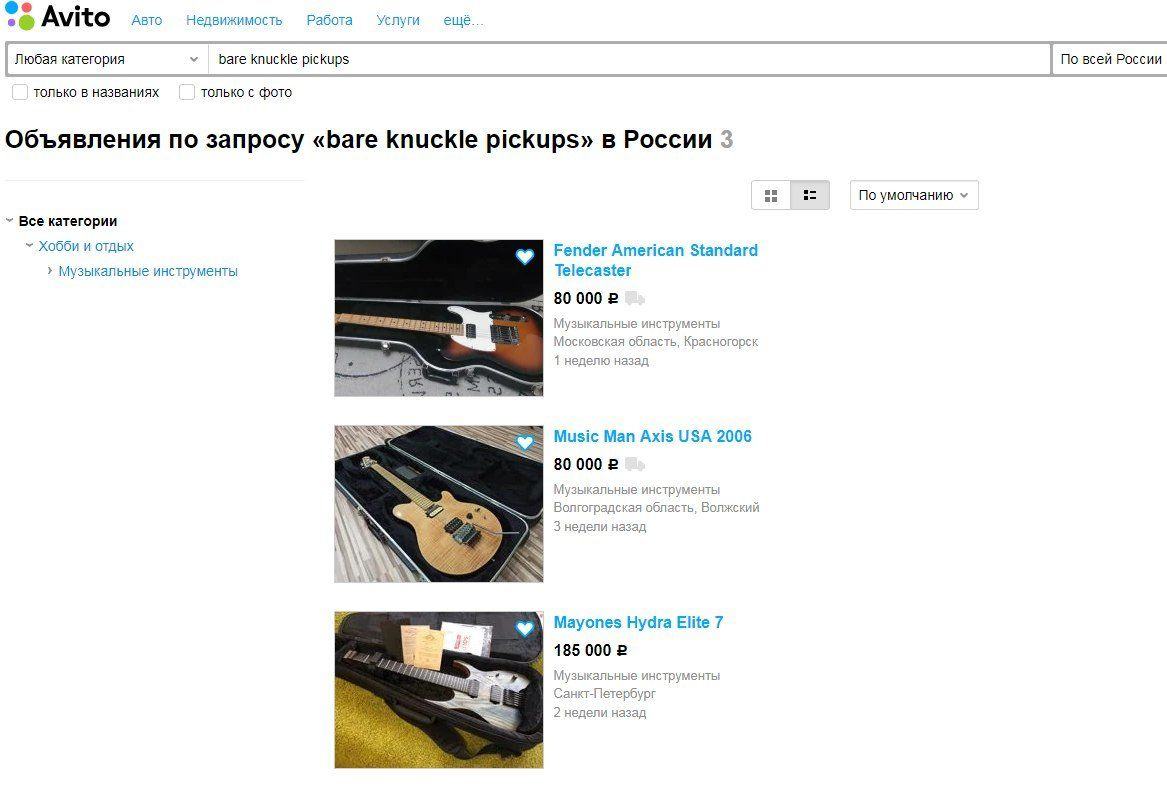1167x788 pixels.
Task: Open 'Music Man Axis USA 2006' listing link
Action: click(653, 436)
